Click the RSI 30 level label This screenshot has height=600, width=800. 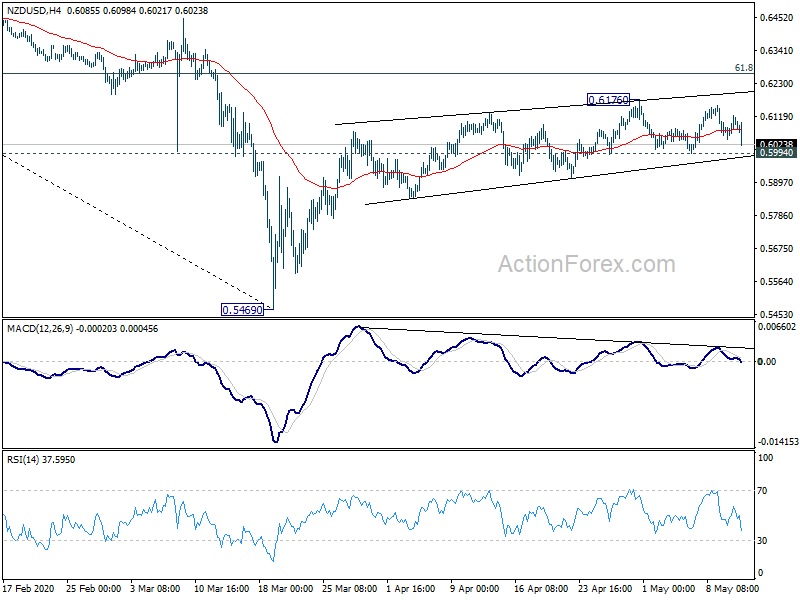pyautogui.click(x=762, y=540)
